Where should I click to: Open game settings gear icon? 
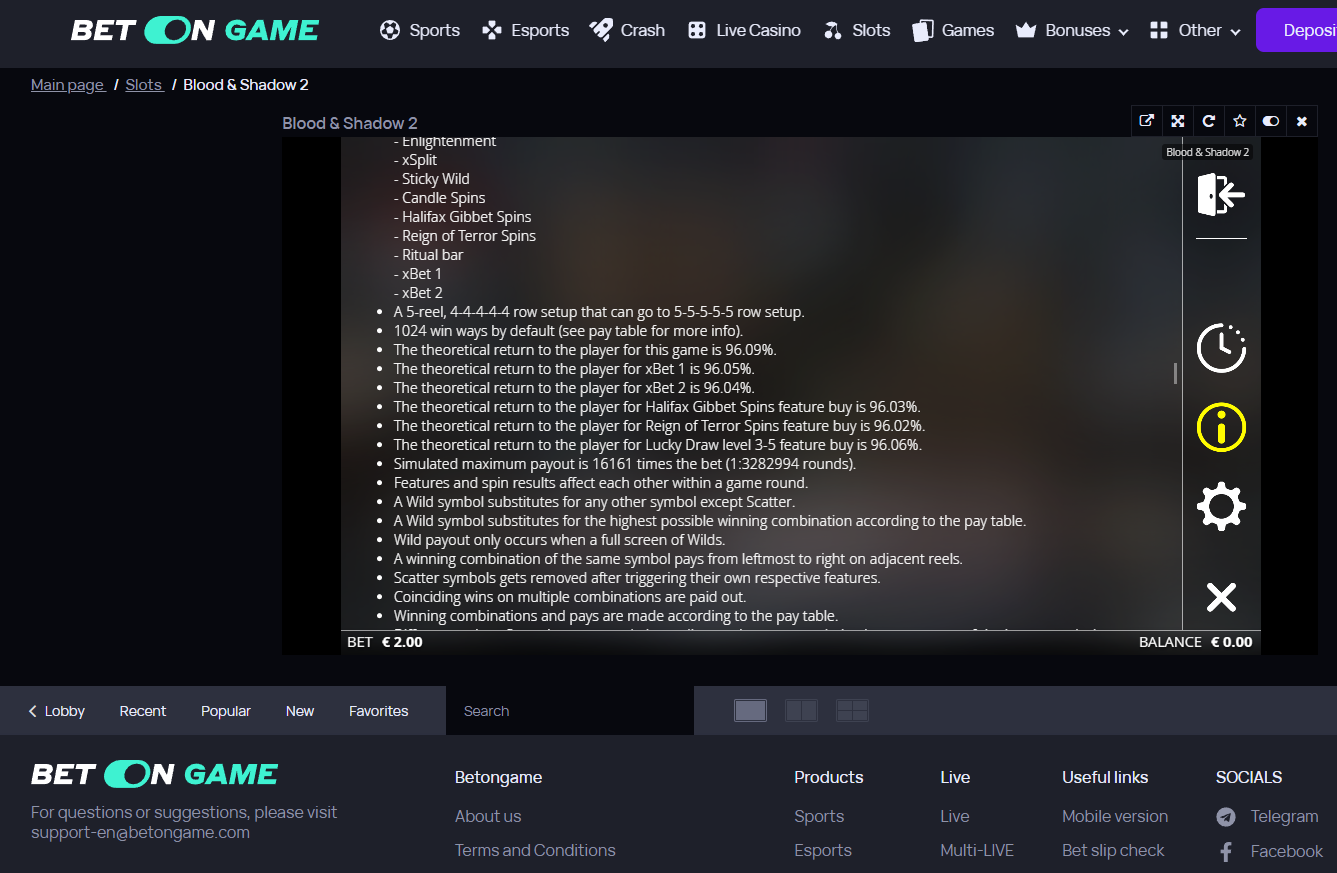1221,507
